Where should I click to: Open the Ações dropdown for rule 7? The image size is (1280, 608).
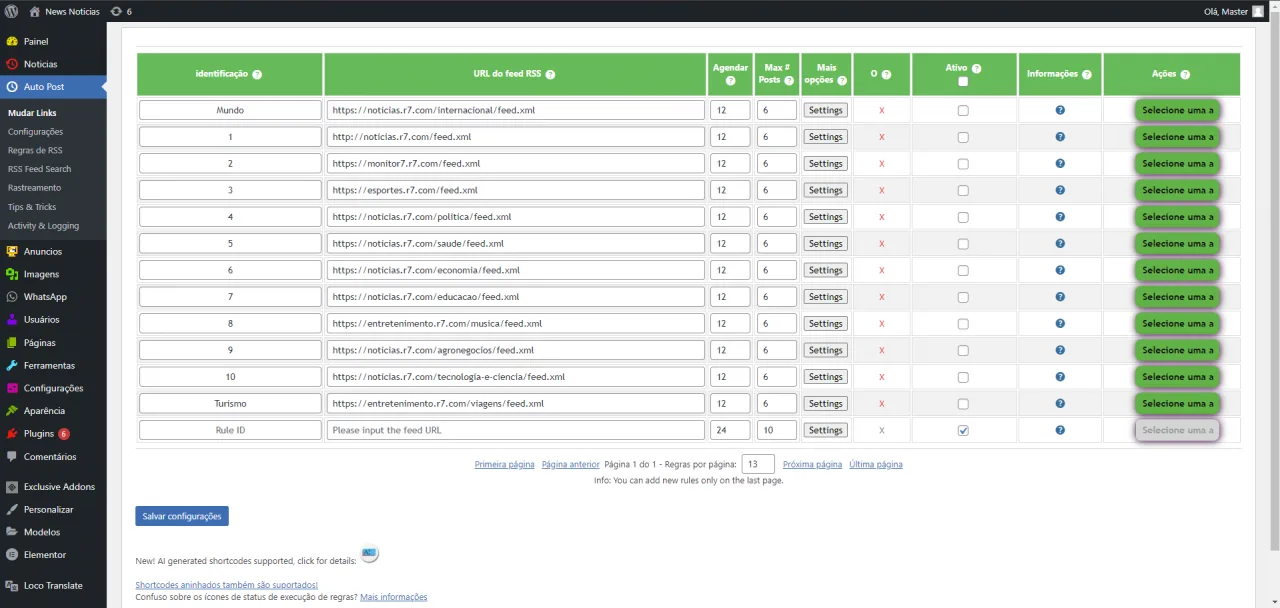1177,297
